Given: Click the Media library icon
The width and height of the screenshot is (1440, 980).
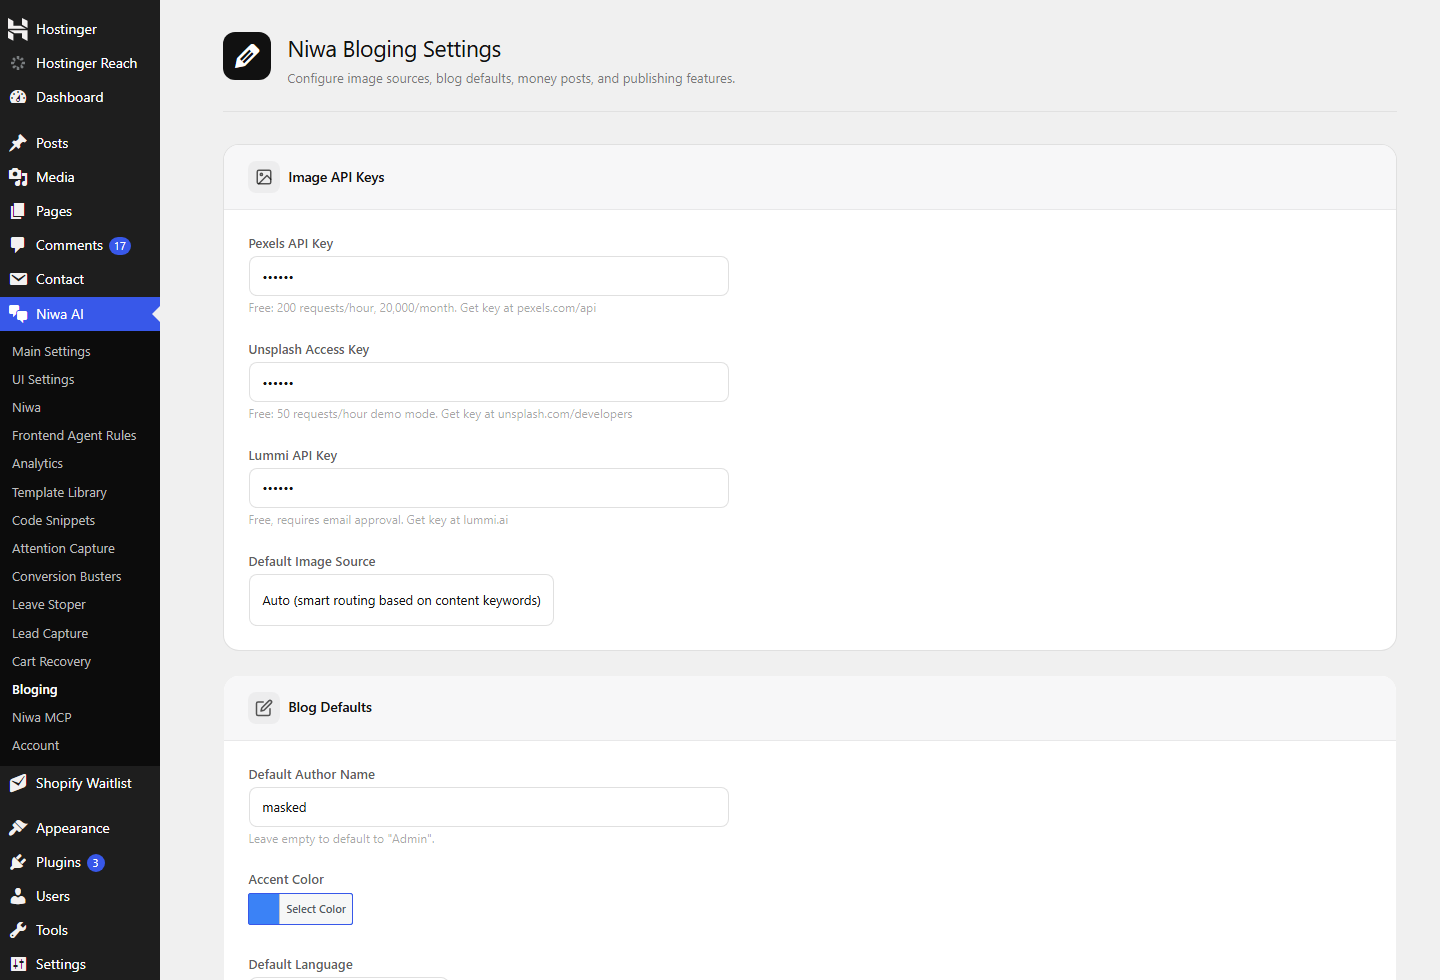Looking at the screenshot, I should pyautogui.click(x=18, y=177).
